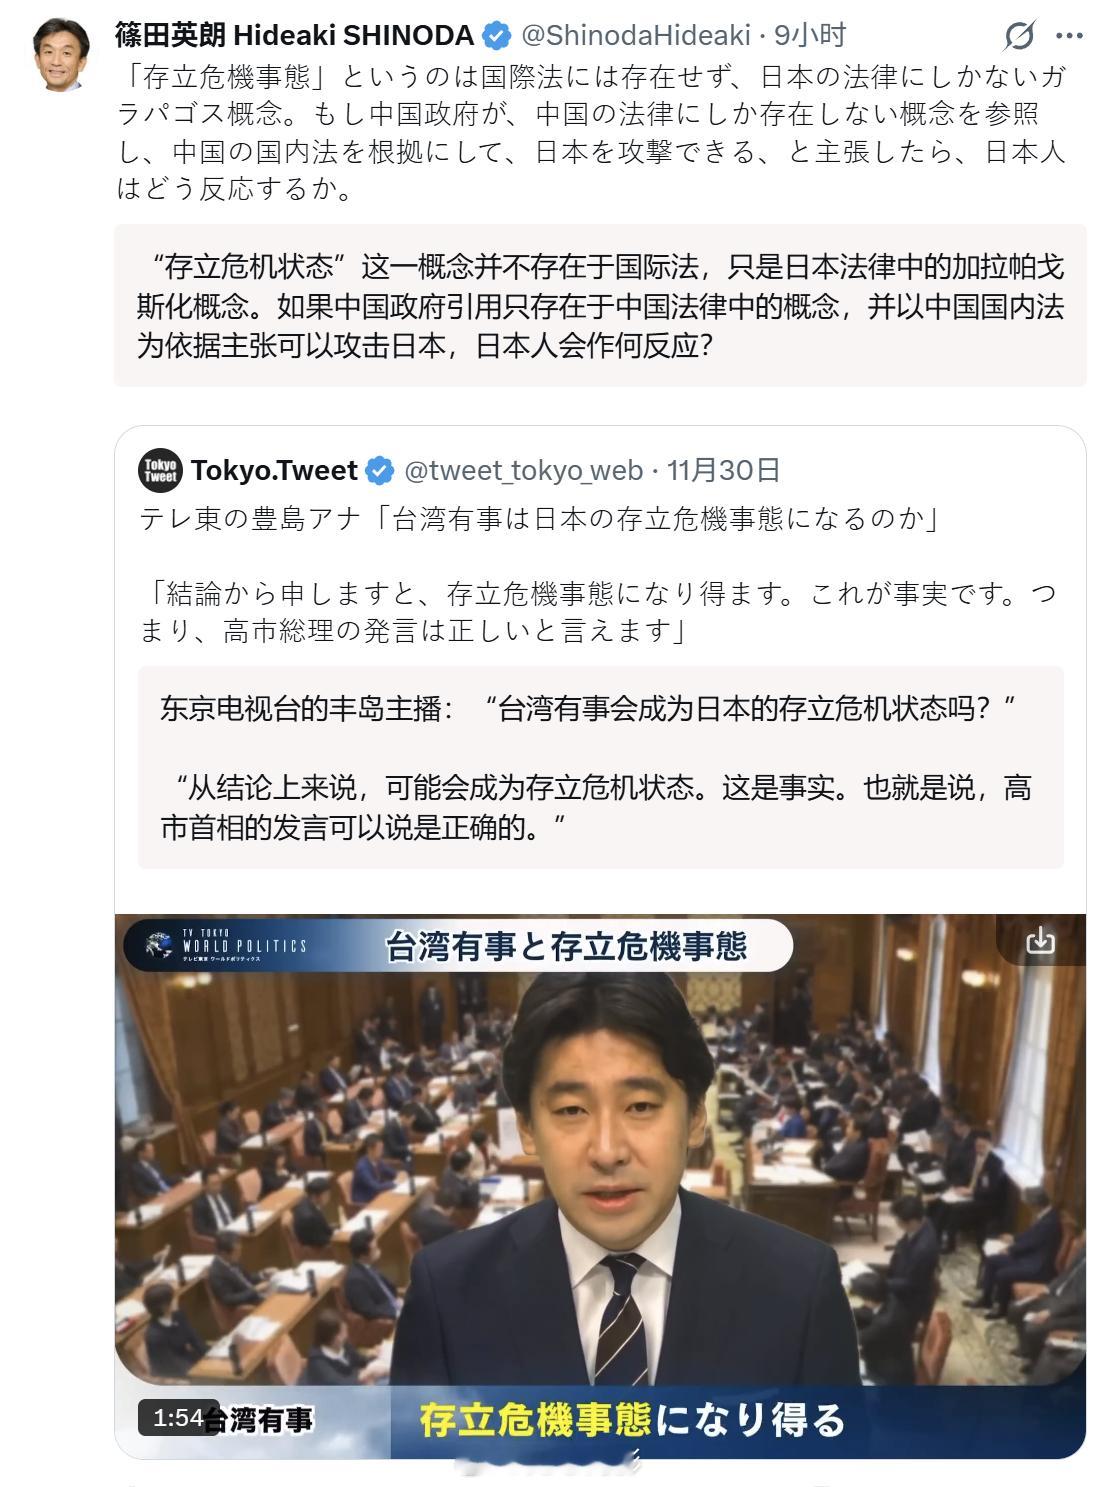Viewport: 1100px width, 1487px height.
Task: Click the quoted tweet's Chinese translation box
Action: (600, 767)
